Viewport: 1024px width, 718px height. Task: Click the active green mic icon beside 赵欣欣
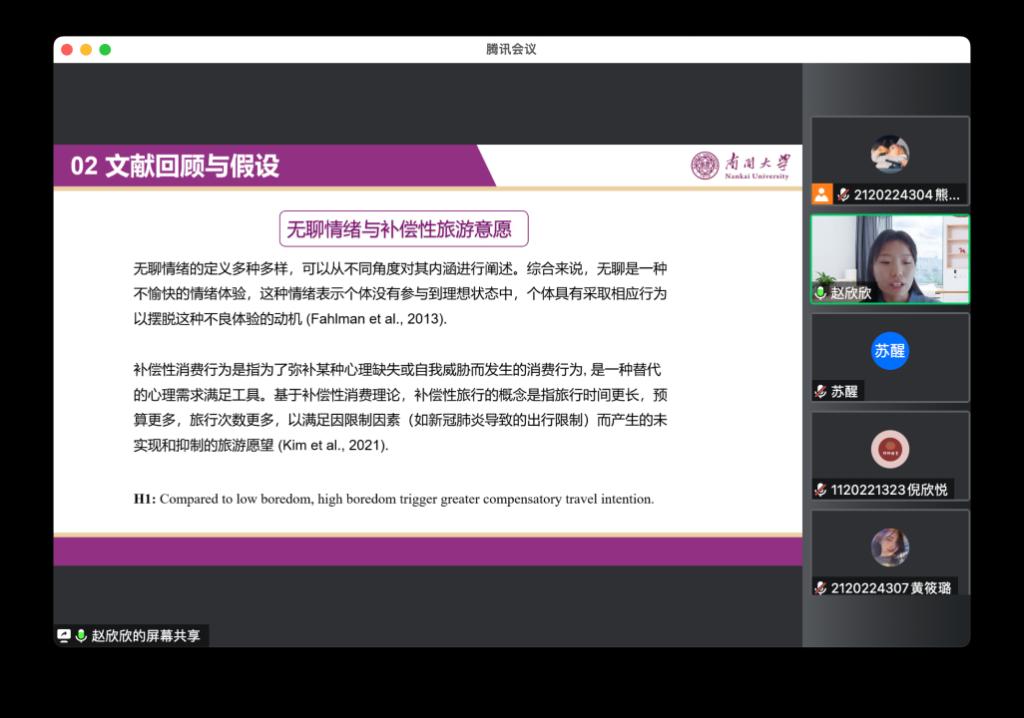(821, 293)
